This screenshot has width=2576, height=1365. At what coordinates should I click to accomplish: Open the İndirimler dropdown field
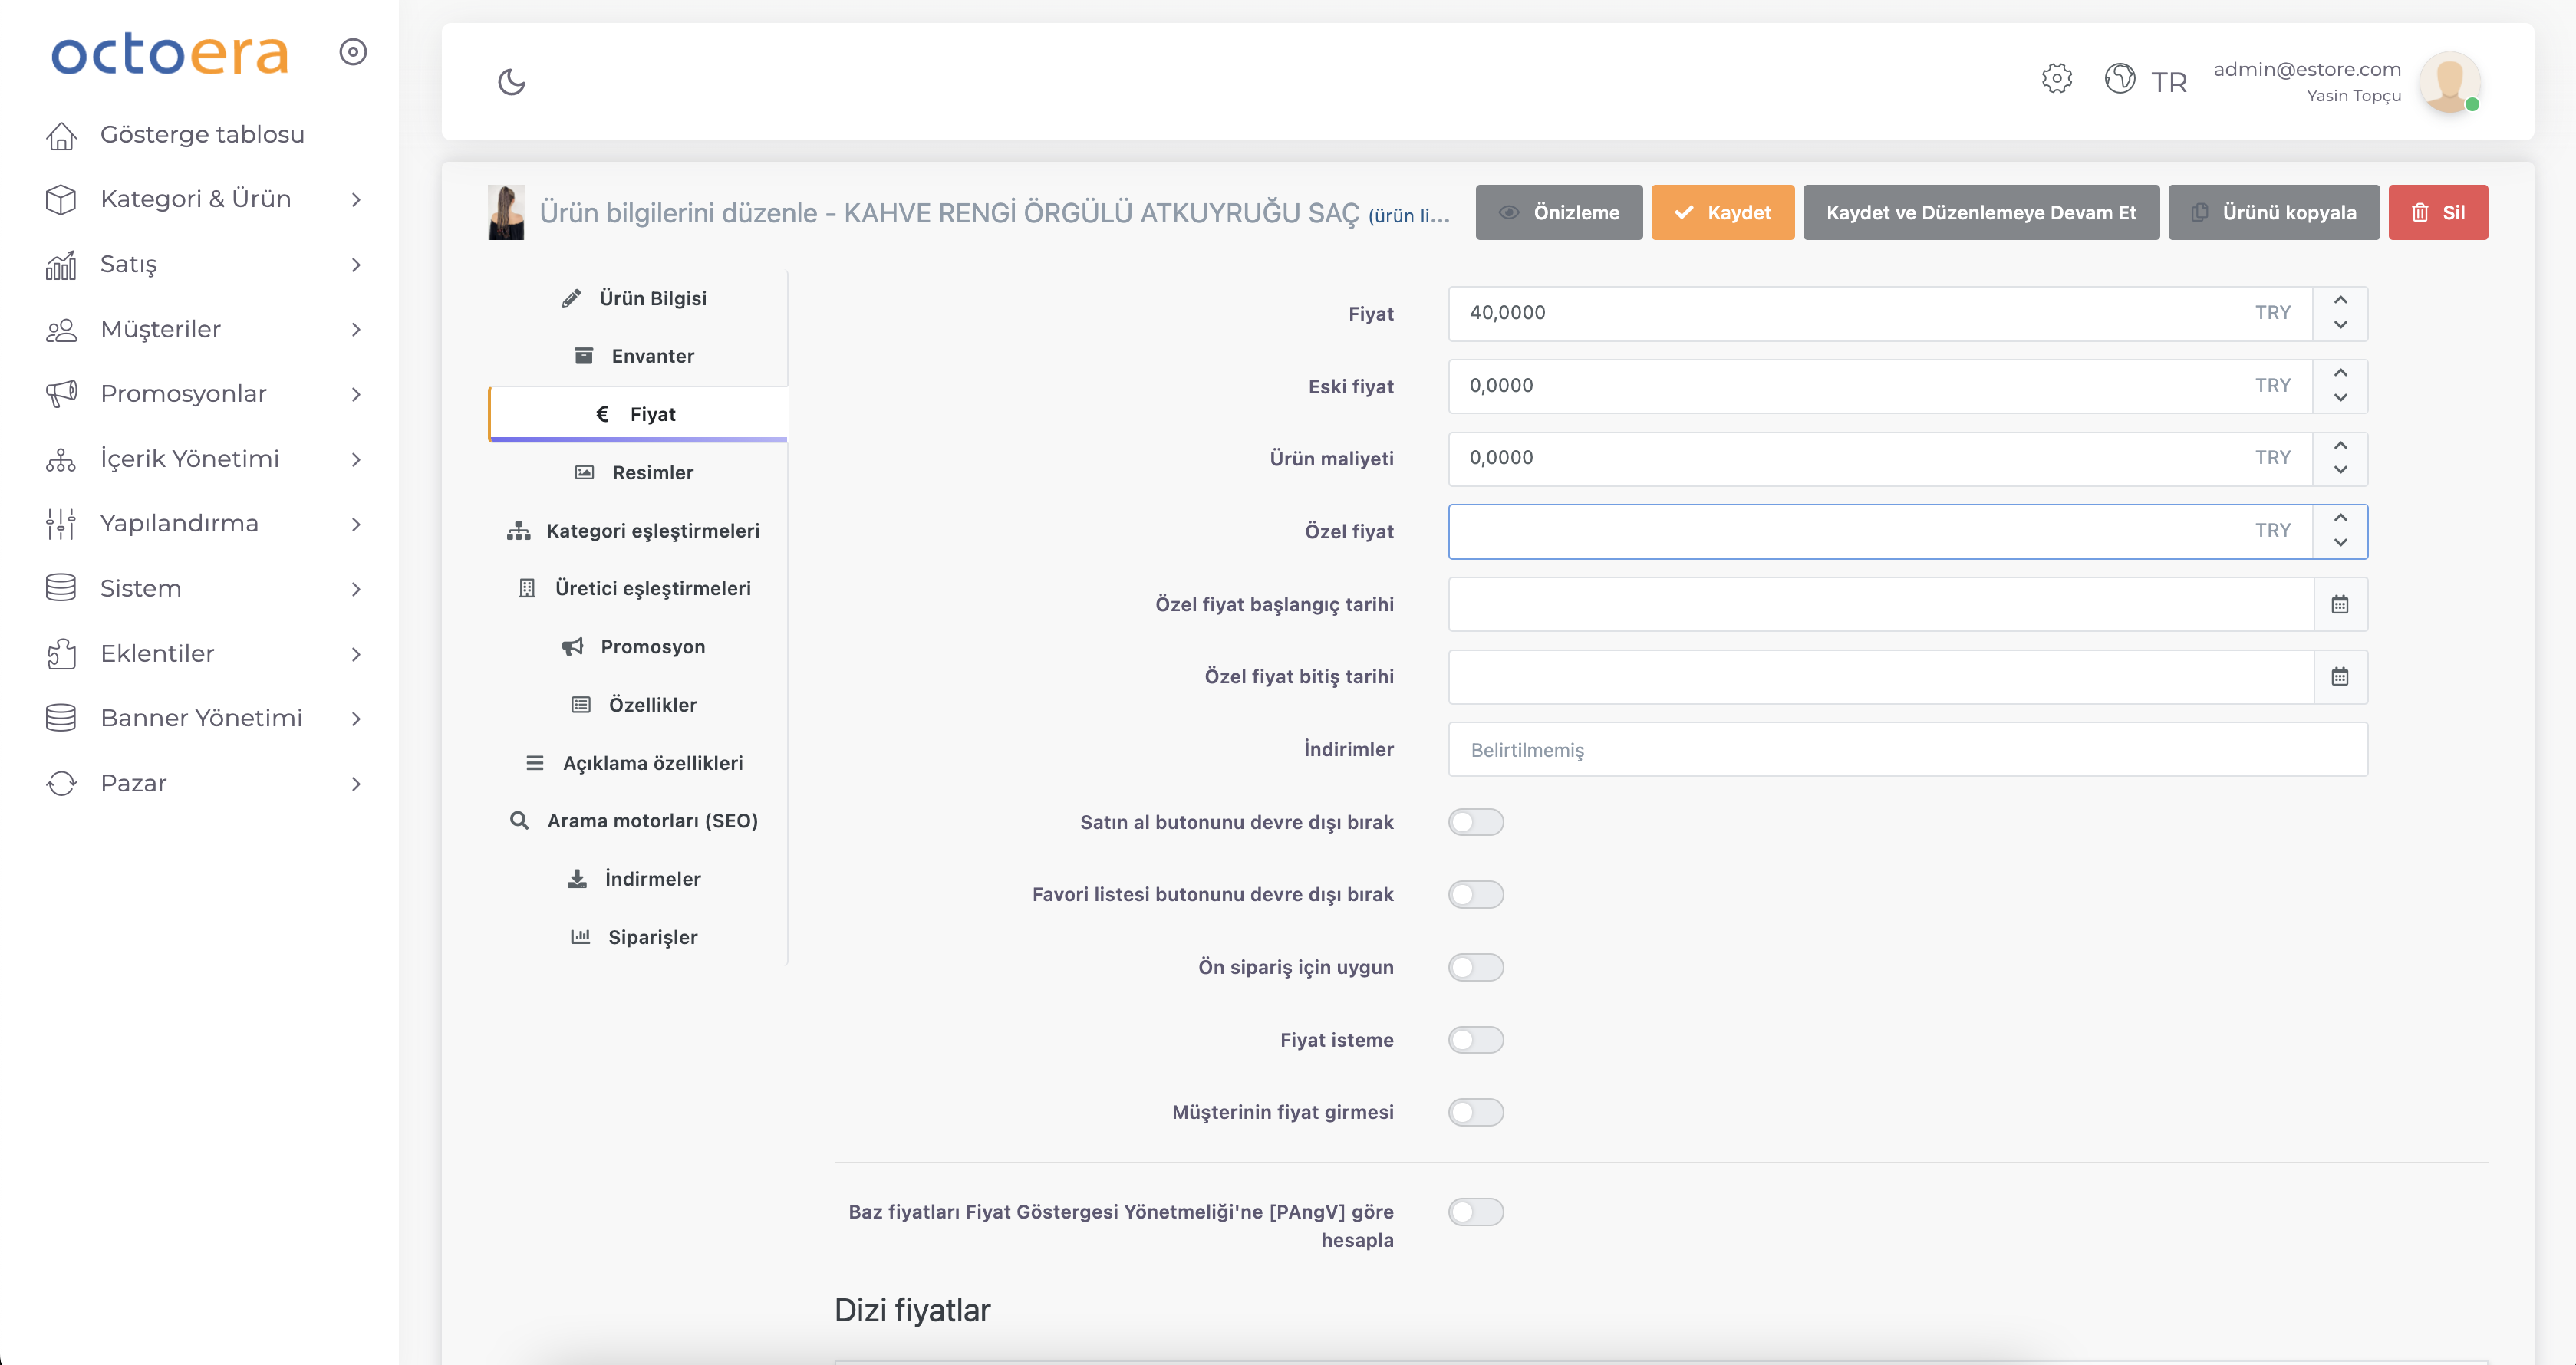[x=1906, y=750]
